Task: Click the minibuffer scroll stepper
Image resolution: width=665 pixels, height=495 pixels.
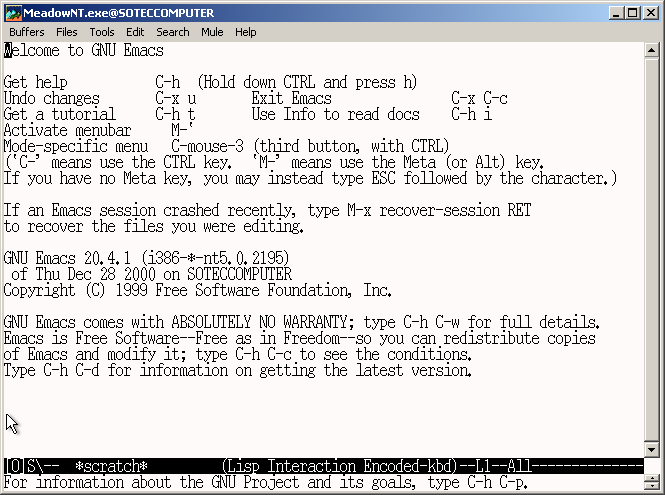Action: [651, 482]
